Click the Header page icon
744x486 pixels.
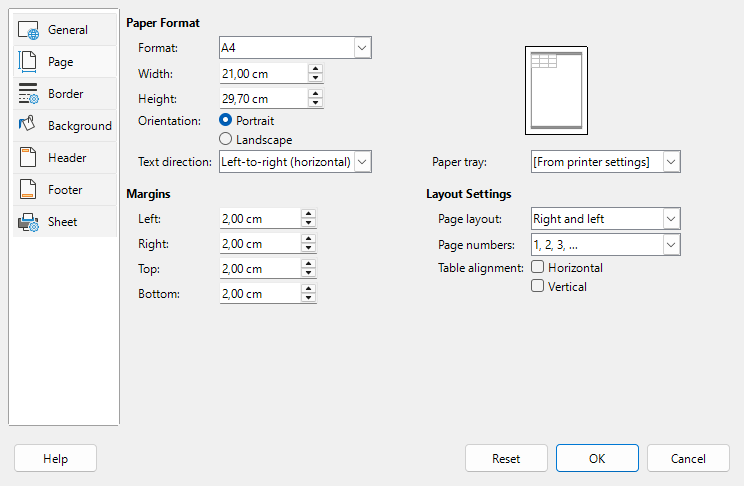point(28,157)
